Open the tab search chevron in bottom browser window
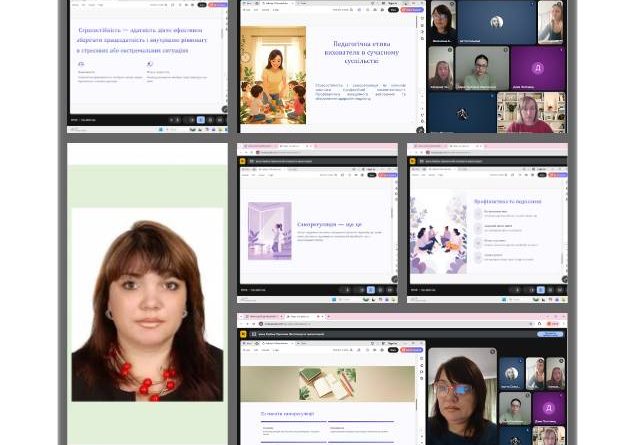The image size is (620, 445). [241, 316]
